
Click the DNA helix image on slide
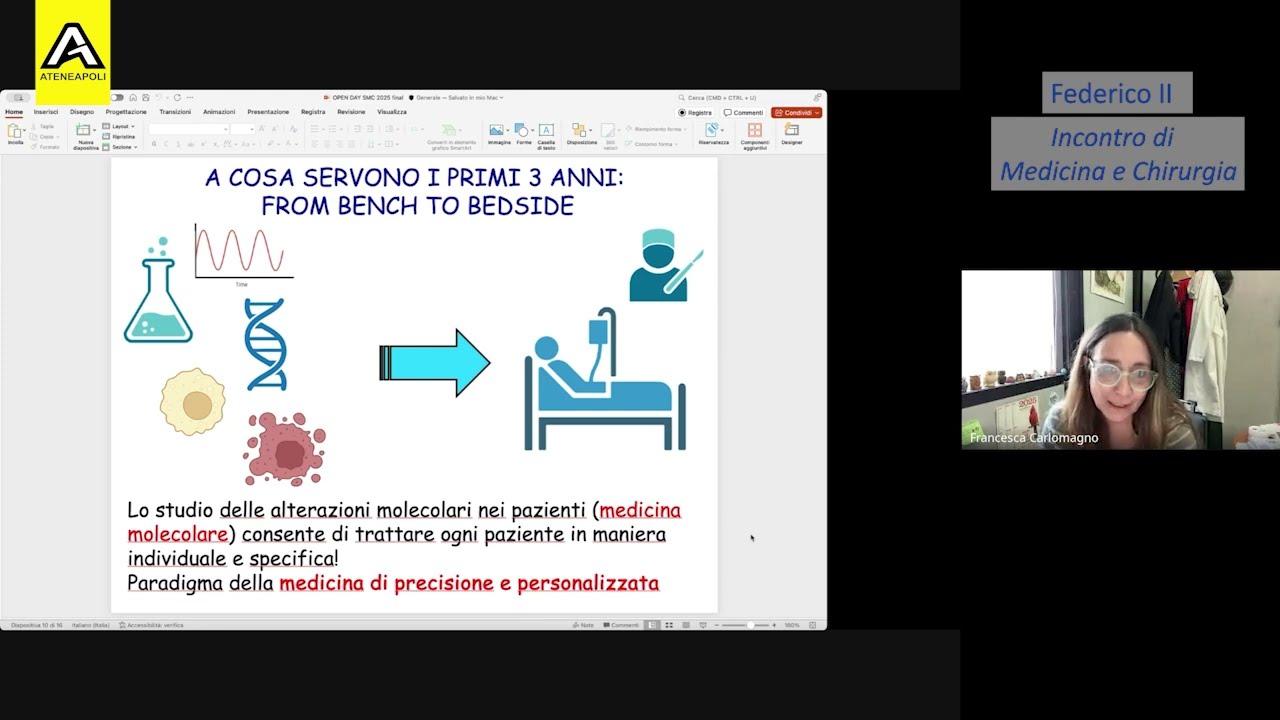point(266,344)
